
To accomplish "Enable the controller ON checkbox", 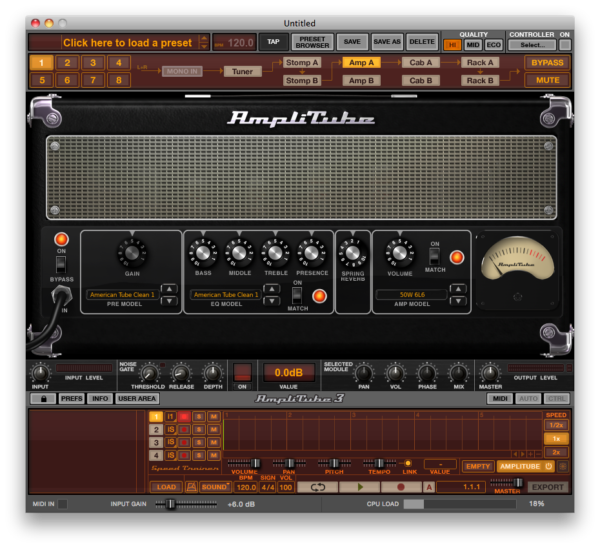I will point(564,45).
